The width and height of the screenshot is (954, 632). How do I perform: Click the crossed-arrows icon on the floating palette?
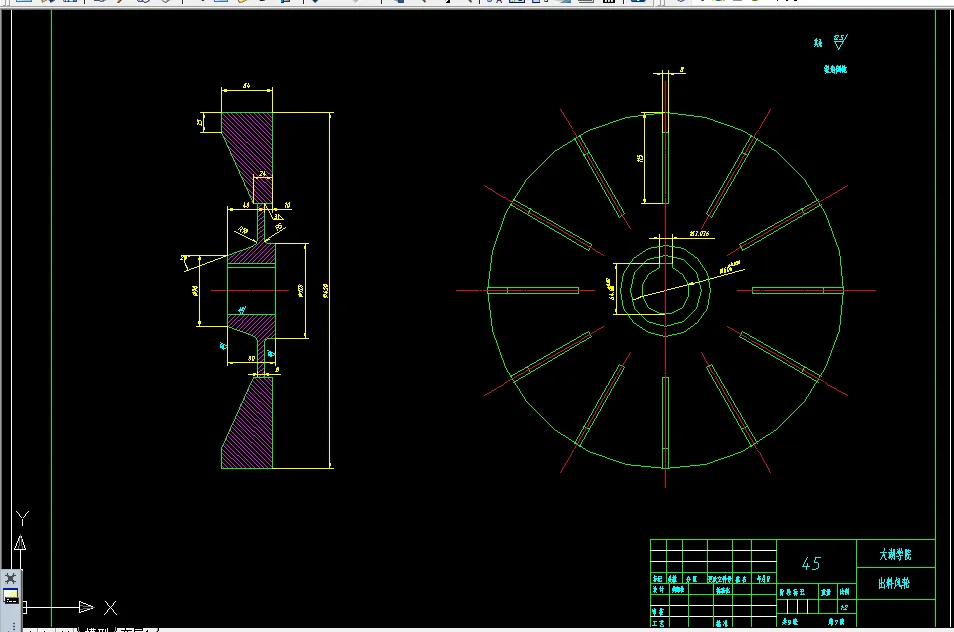coord(10,578)
